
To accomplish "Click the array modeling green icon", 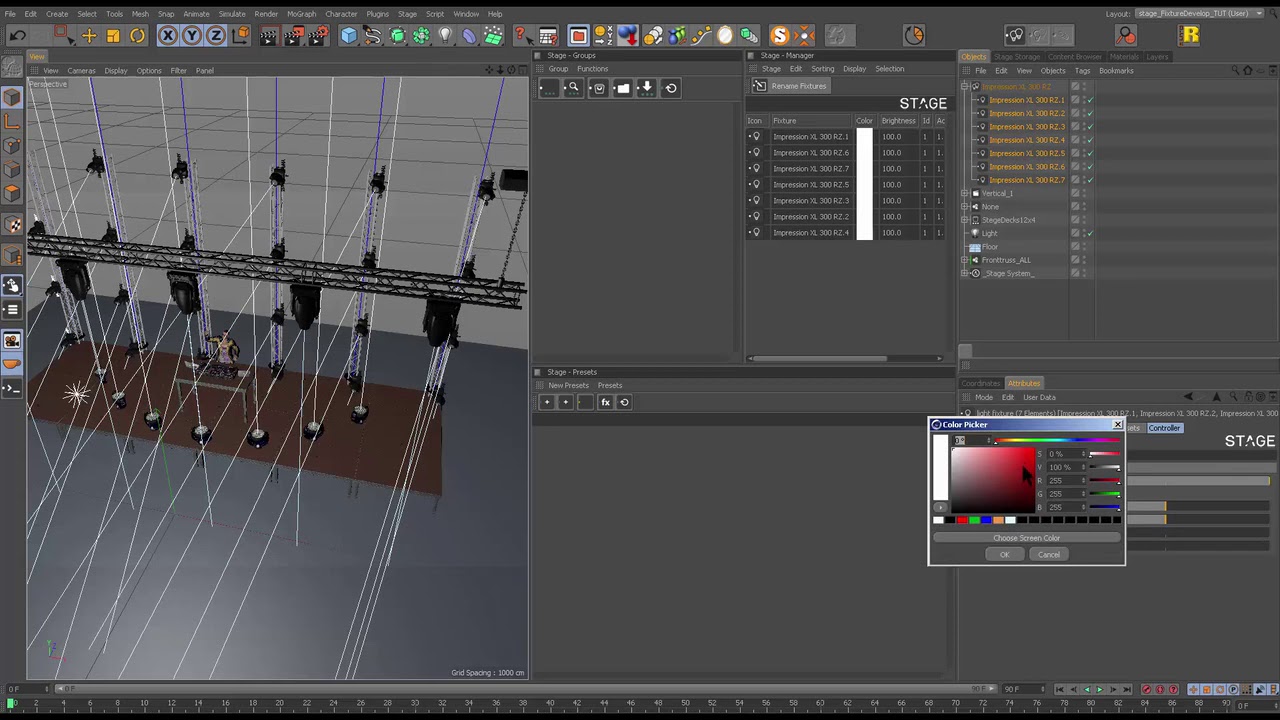I will pyautogui.click(x=421, y=36).
